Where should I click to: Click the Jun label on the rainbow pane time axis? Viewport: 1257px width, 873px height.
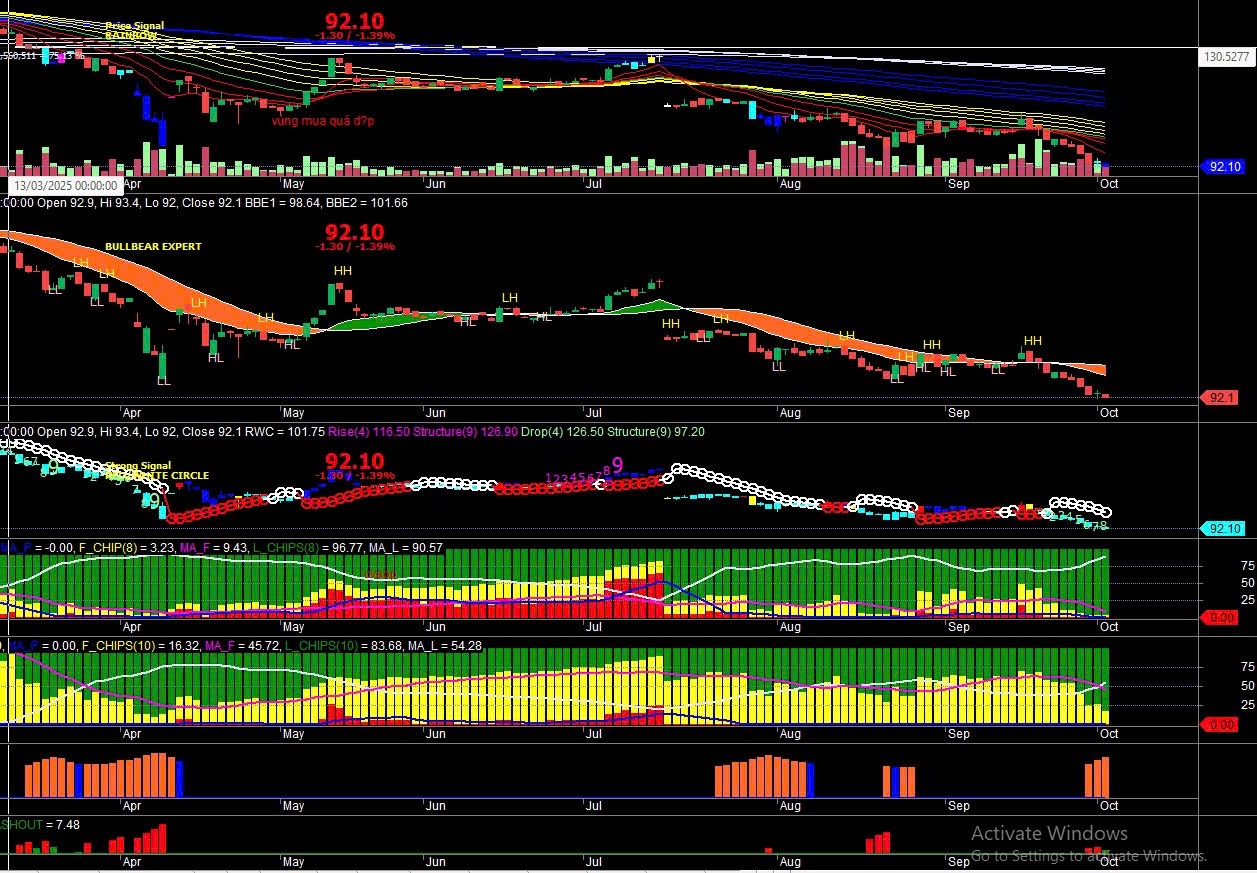point(436,184)
